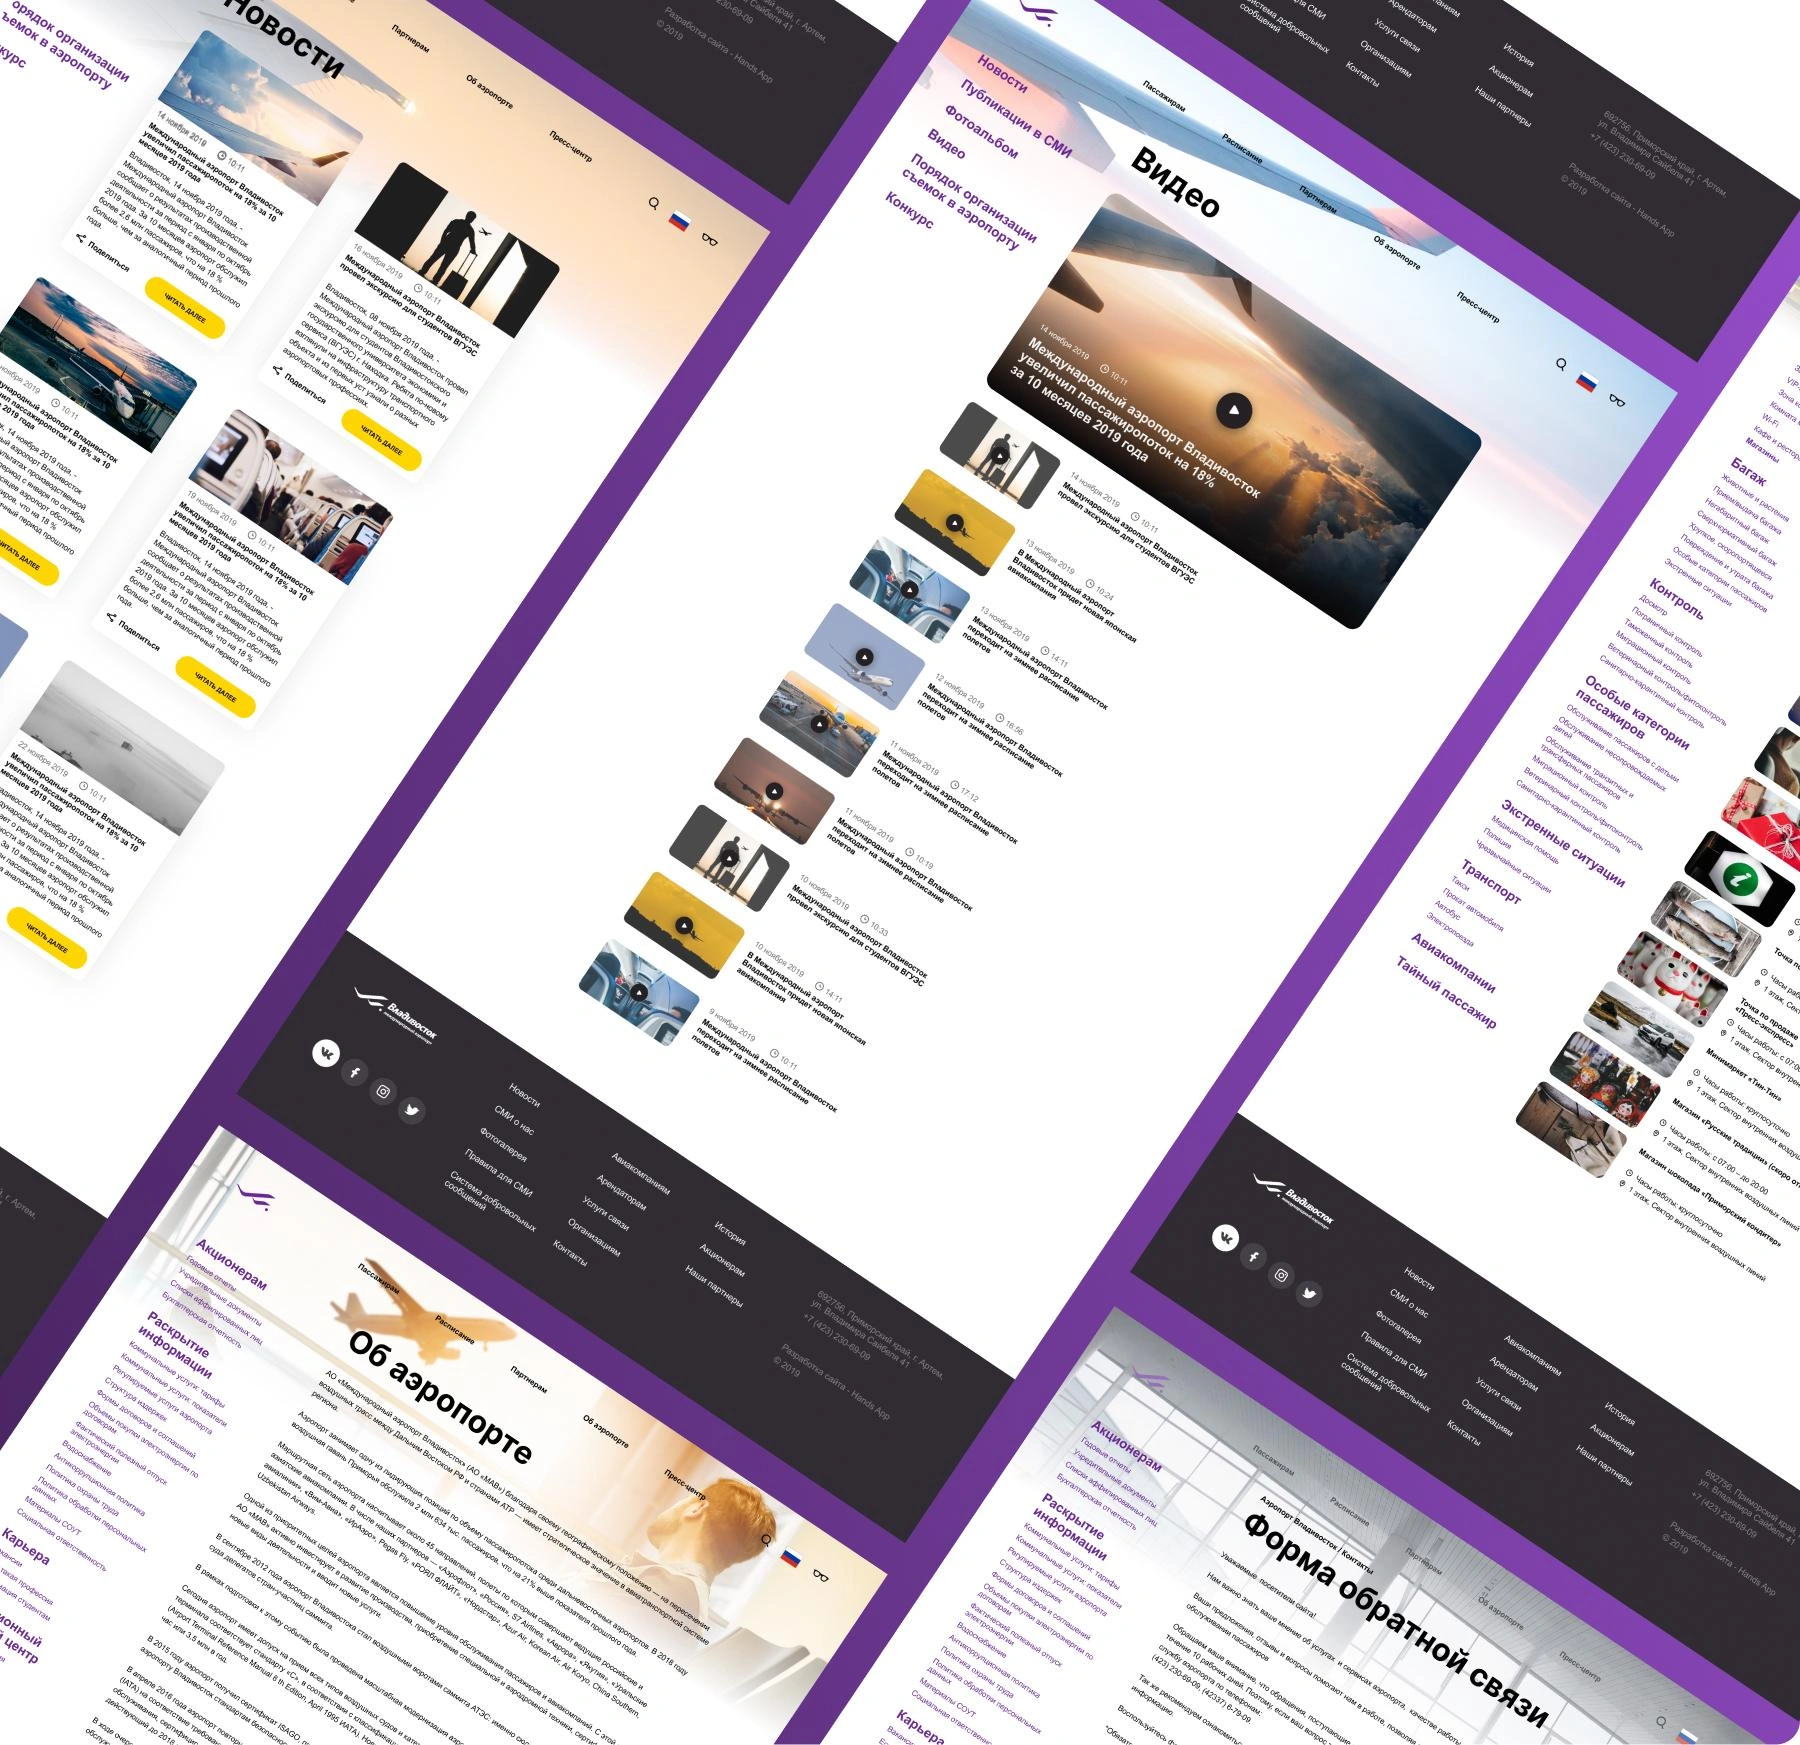Viewport: 1800px width, 1745px height.
Task: Open Об аэропорте in the Видео page menu
Action: 1396,252
